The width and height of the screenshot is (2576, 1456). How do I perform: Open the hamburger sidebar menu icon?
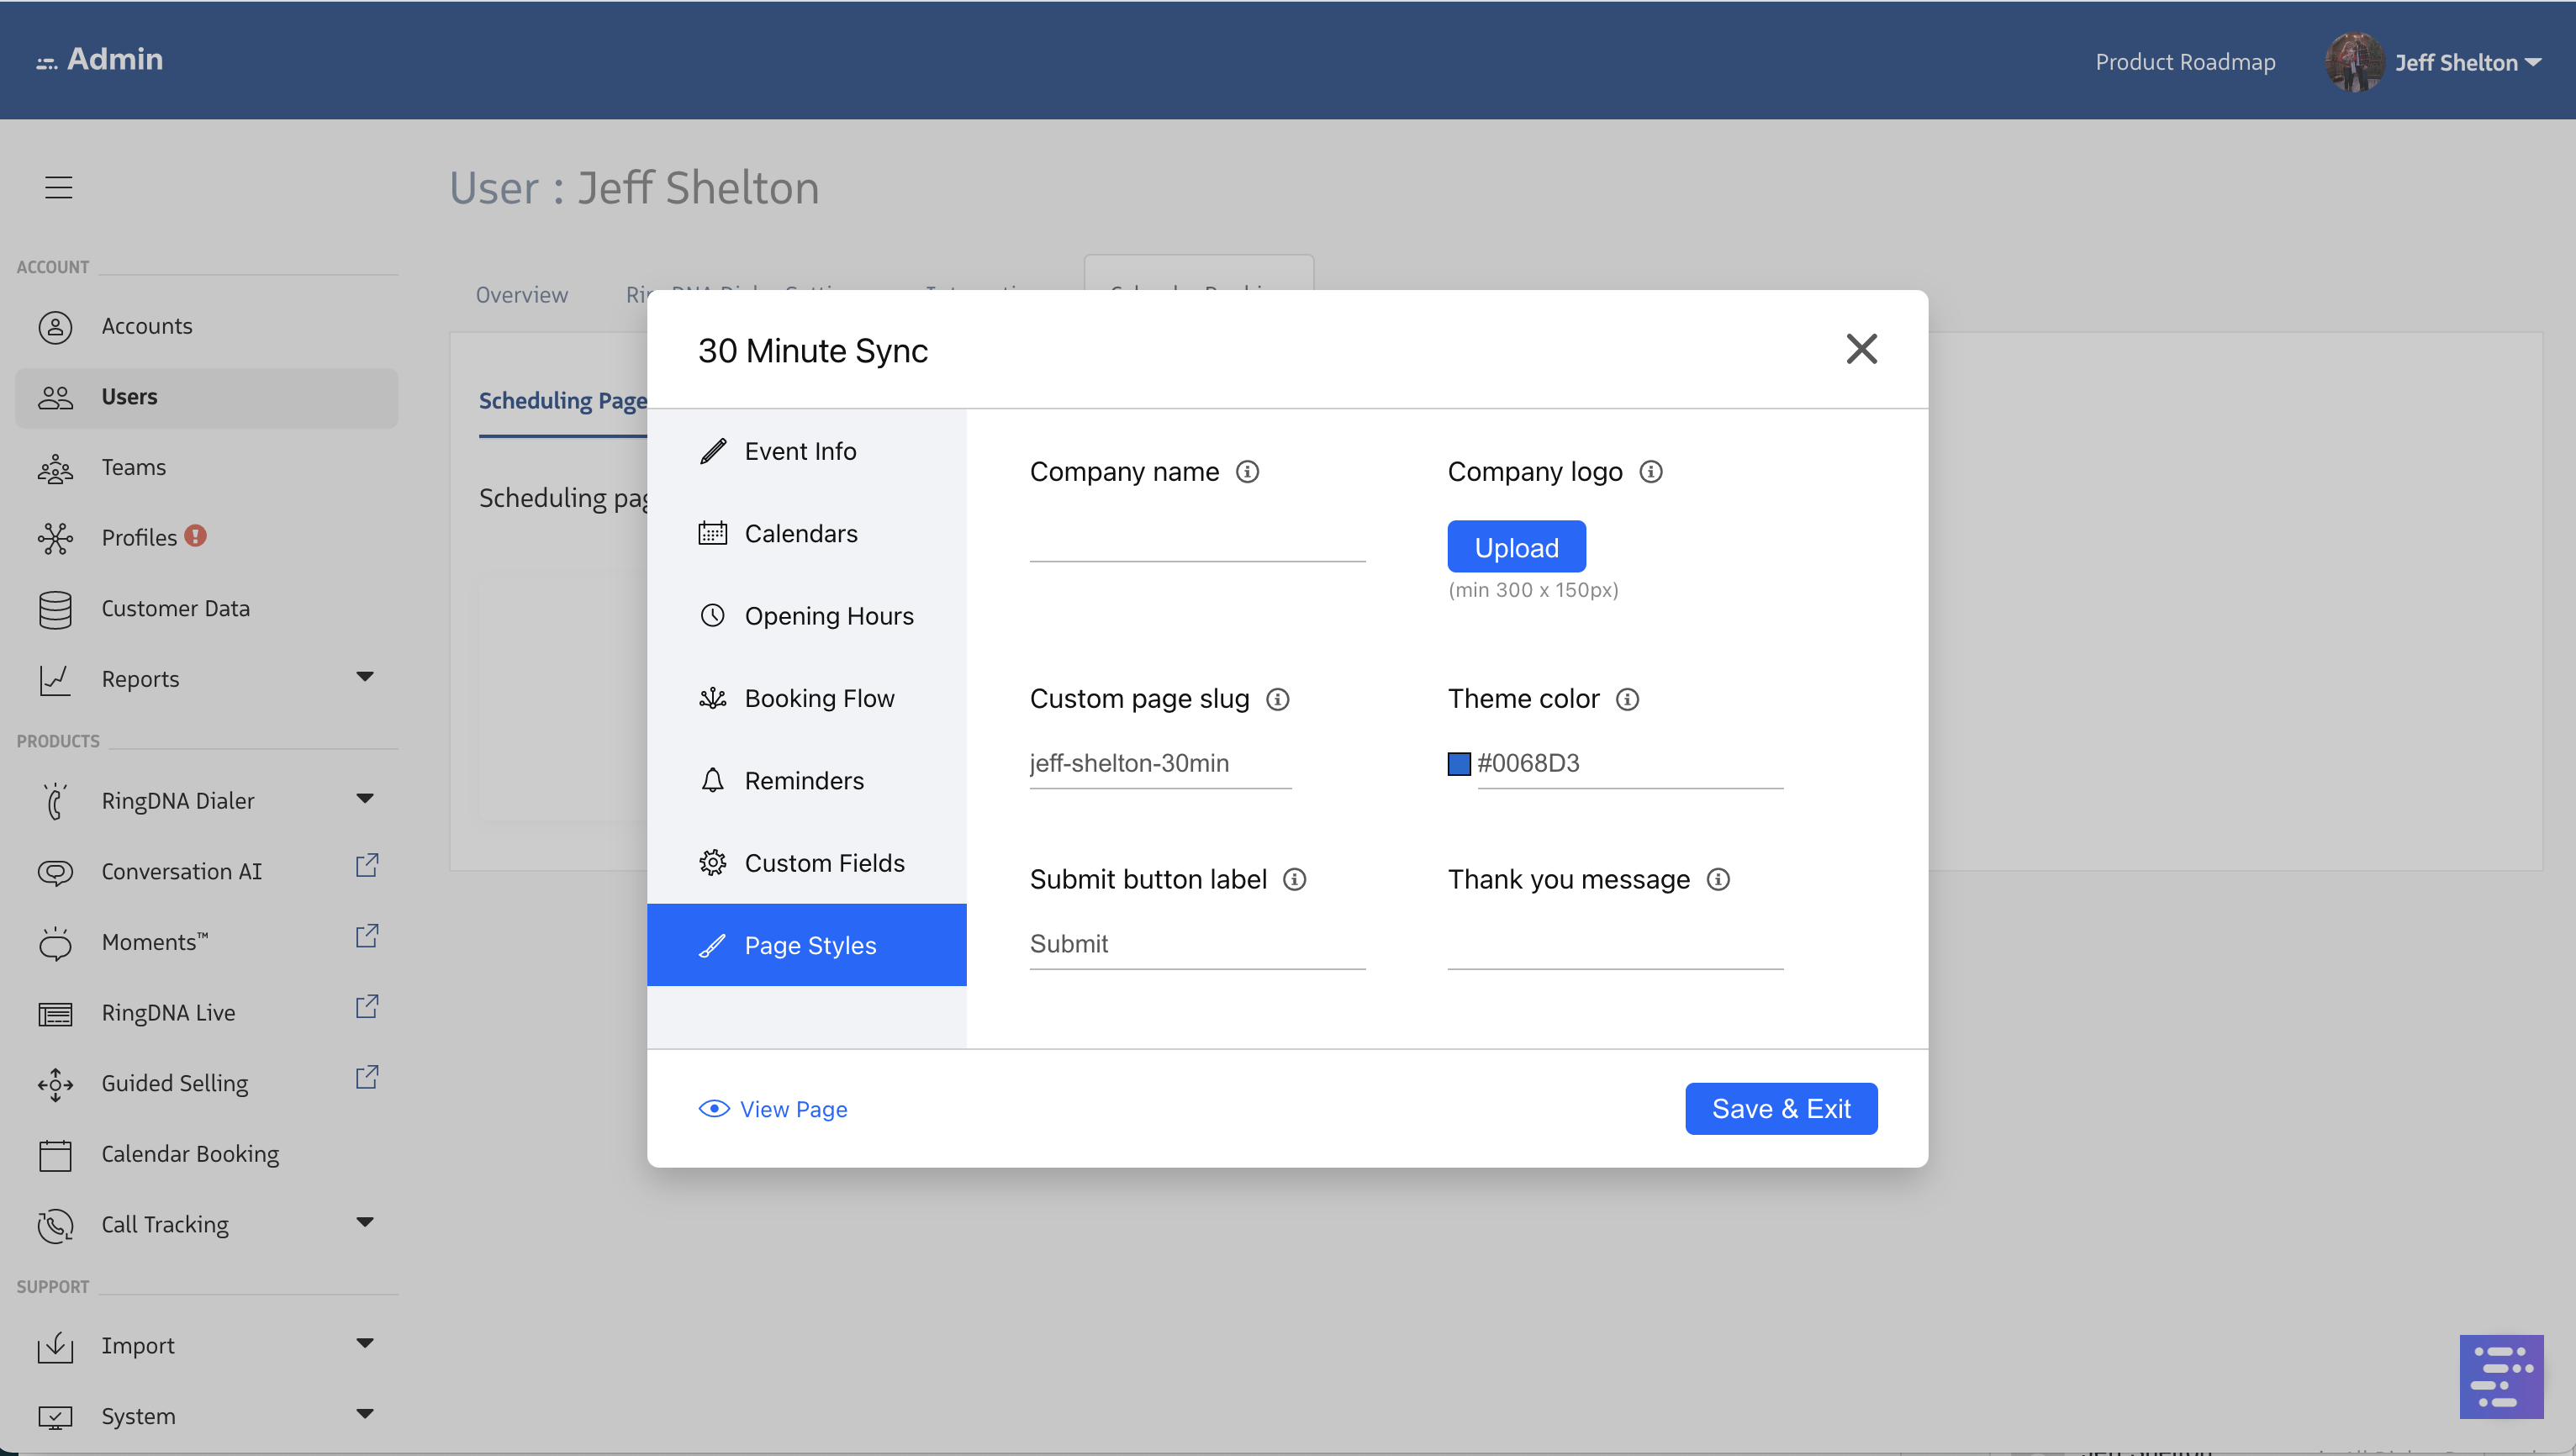[x=59, y=187]
